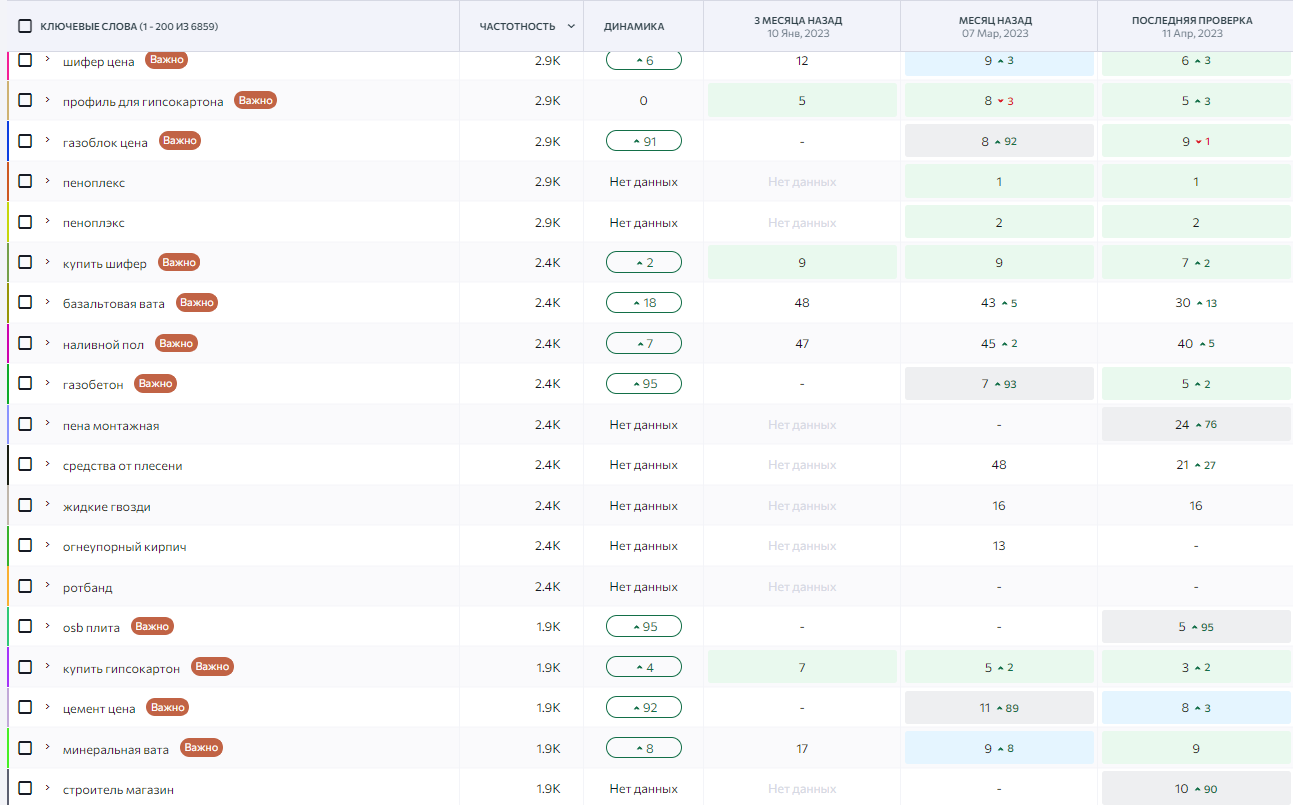Image resolution: width=1293 pixels, height=805 pixels.
Task: Tick the select-all checkbox in the header
Action: (25, 26)
